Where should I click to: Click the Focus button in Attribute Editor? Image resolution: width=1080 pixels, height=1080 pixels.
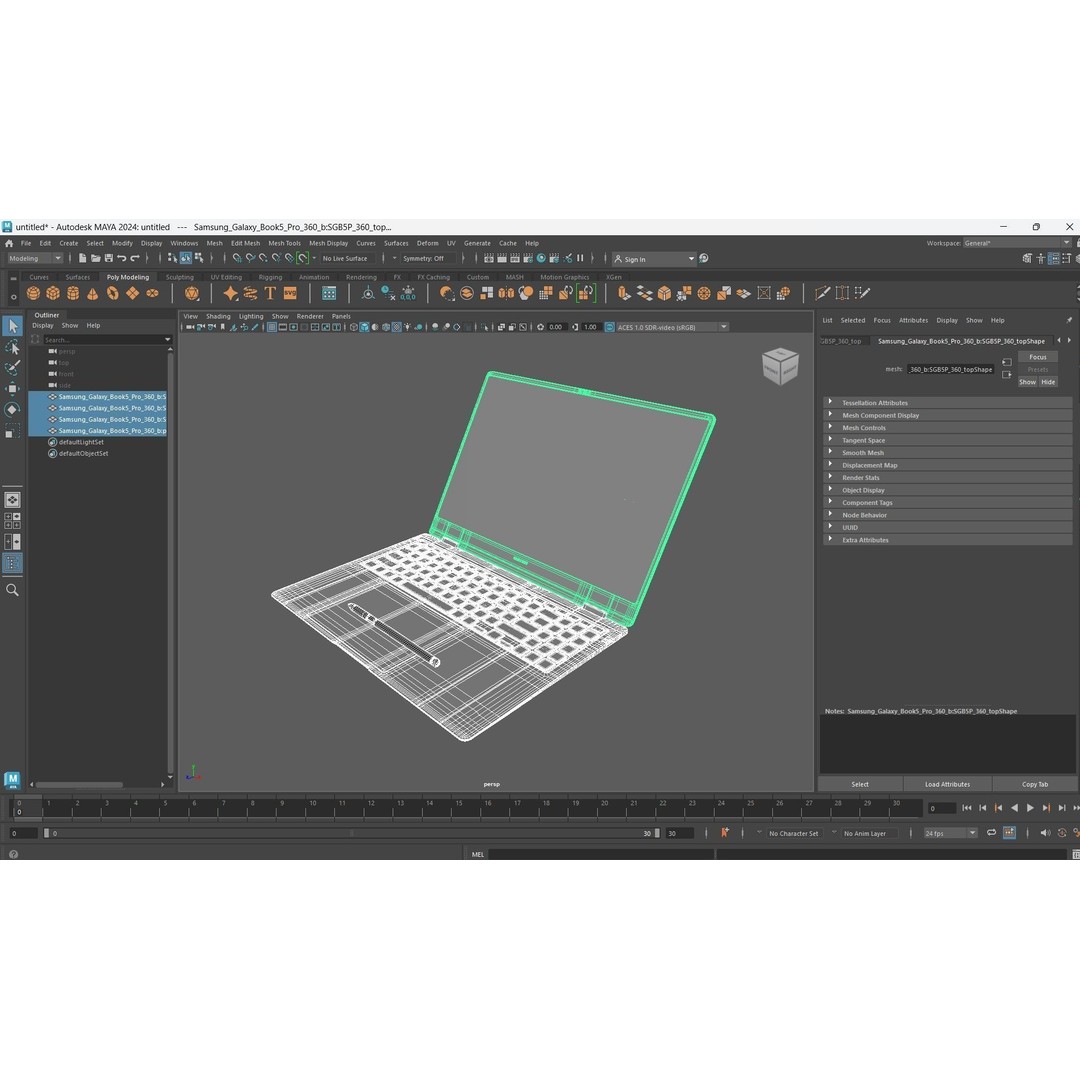pos(1037,357)
